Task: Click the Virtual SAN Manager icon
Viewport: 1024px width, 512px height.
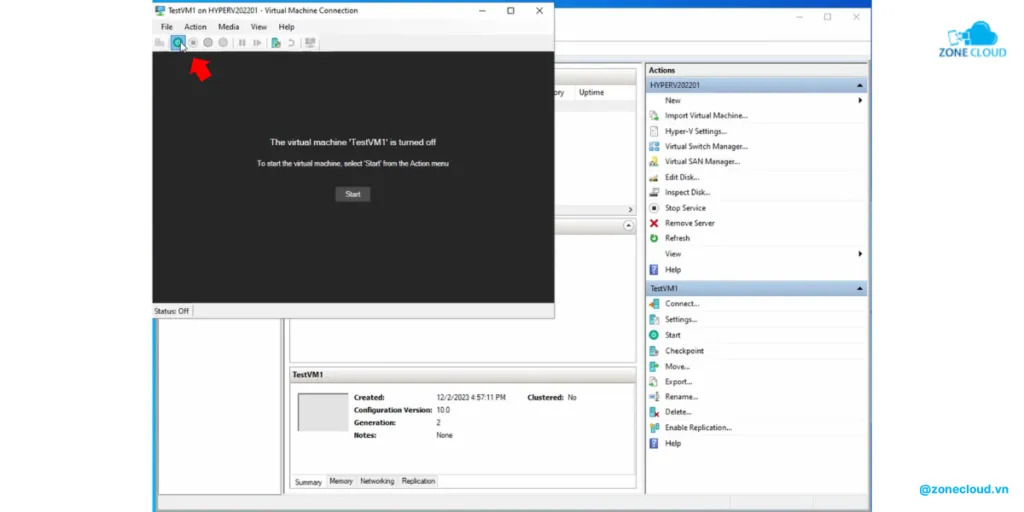Action: click(x=654, y=161)
